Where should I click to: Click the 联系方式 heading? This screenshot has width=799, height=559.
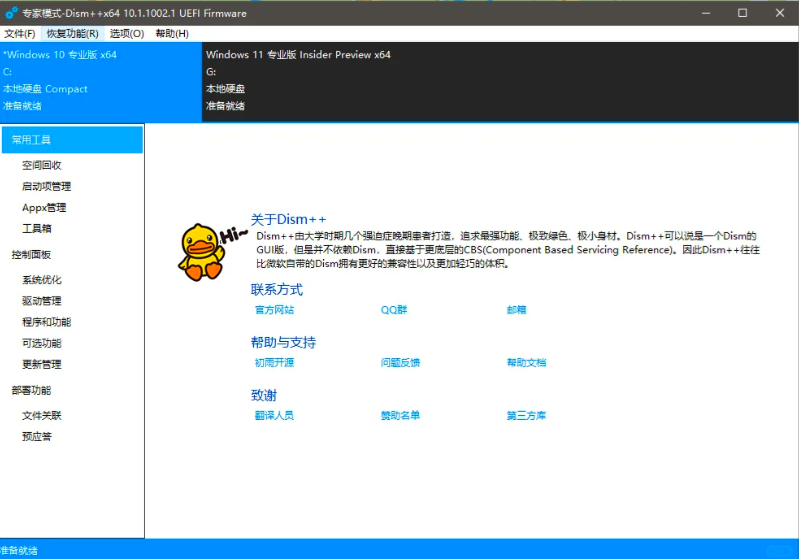[277, 289]
